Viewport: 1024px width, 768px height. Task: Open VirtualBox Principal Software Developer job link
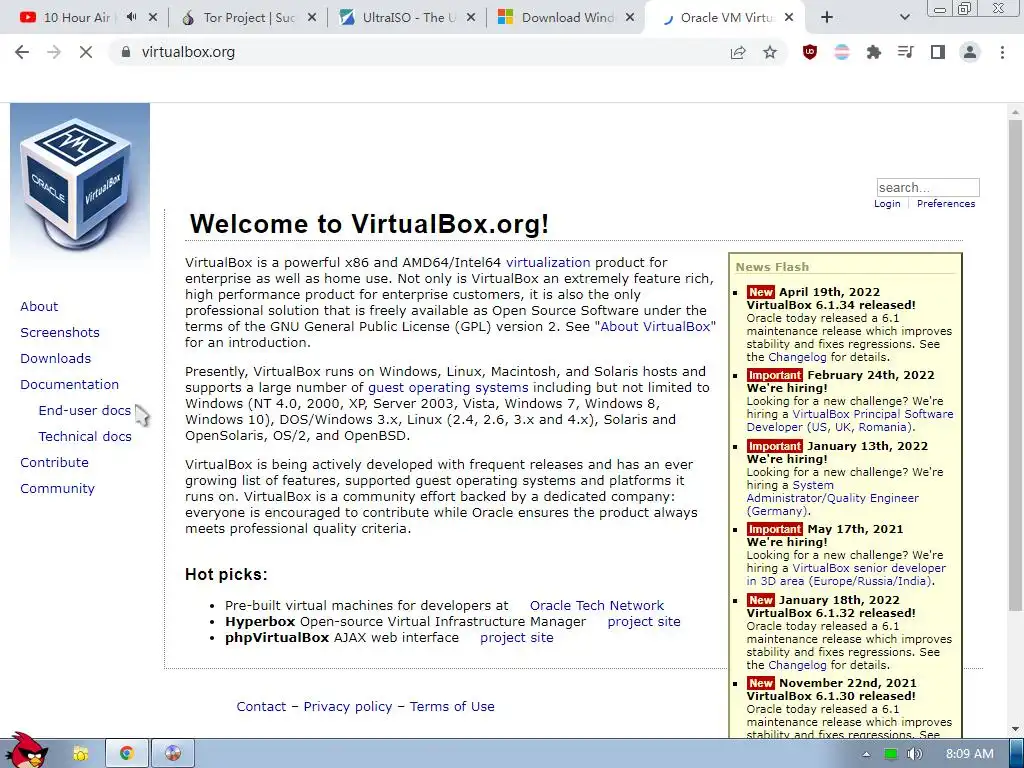point(850,421)
